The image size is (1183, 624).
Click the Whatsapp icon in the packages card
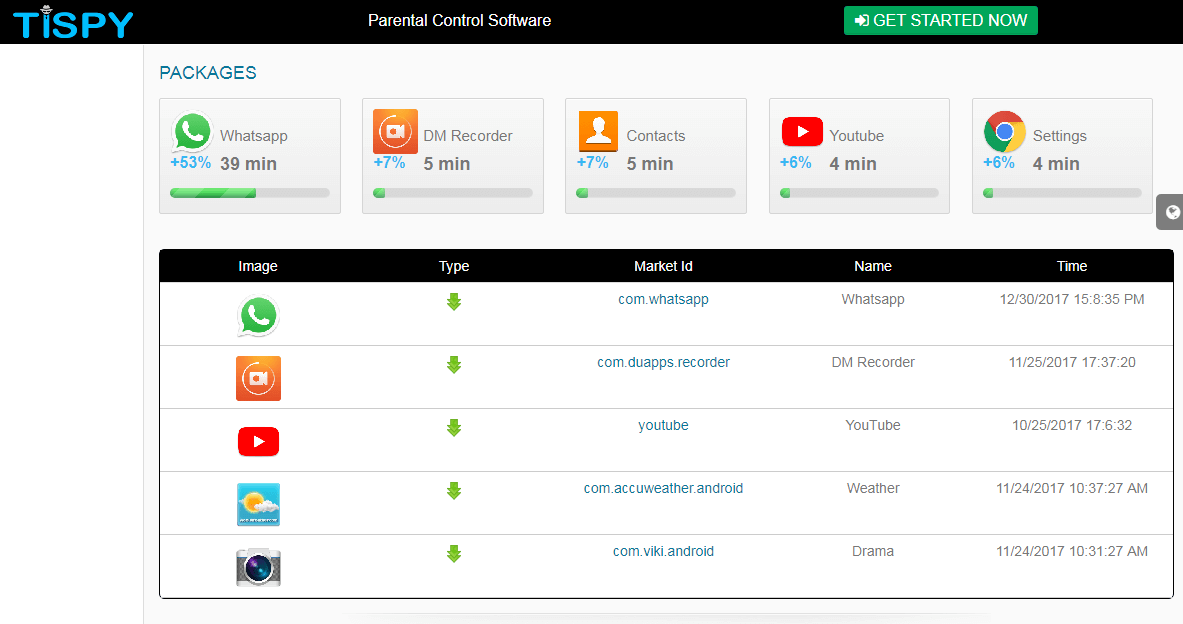coord(192,132)
